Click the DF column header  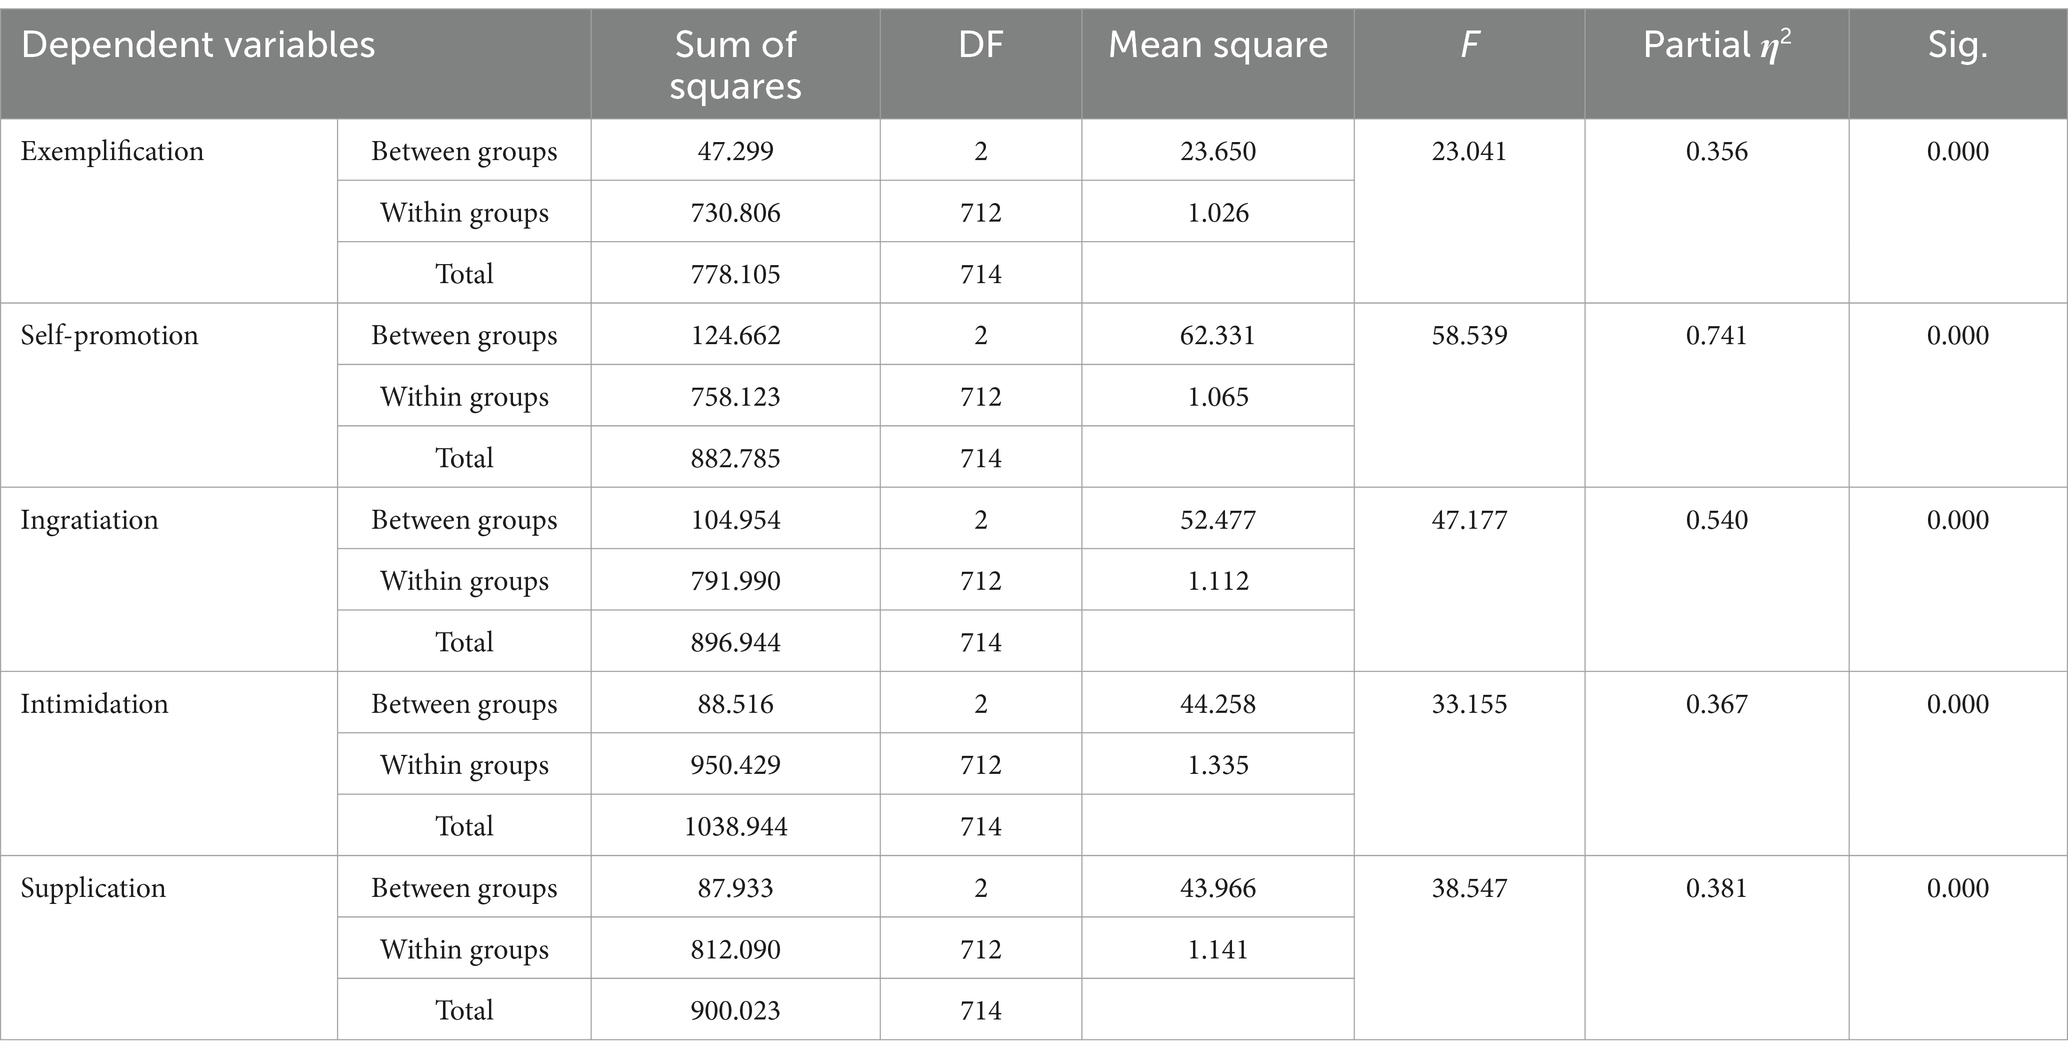coord(980,45)
